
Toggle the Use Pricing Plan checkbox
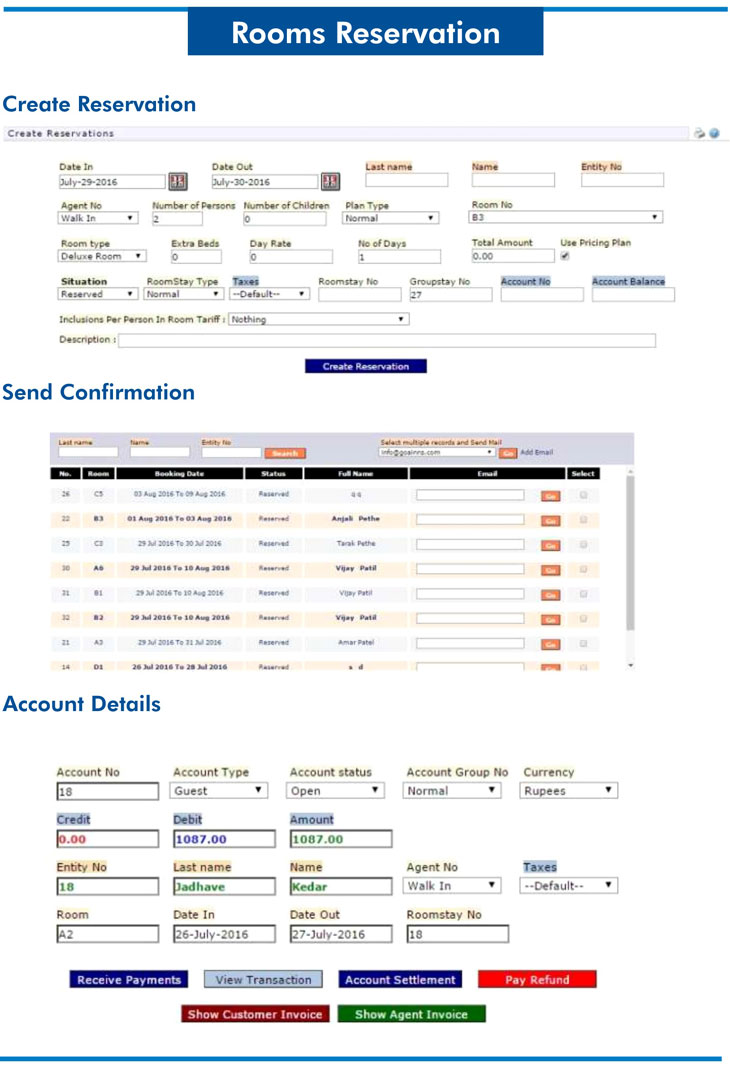coord(565,256)
